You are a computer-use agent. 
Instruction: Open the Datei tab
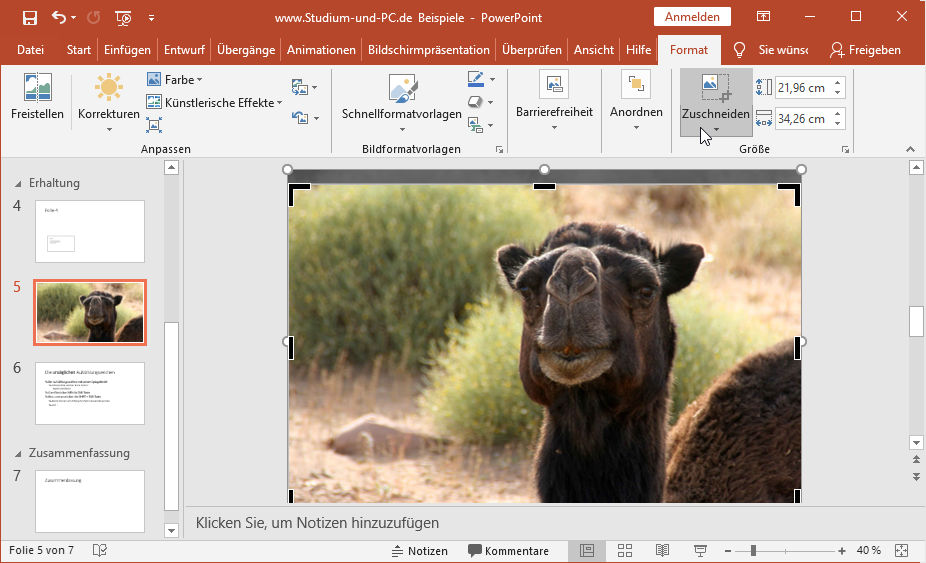pos(30,50)
